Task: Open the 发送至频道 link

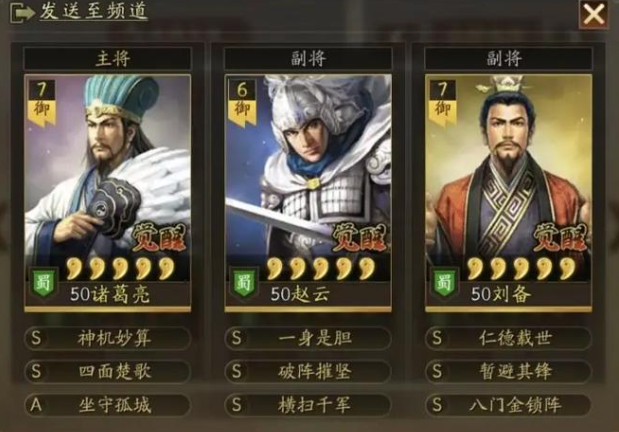Action: tap(93, 11)
